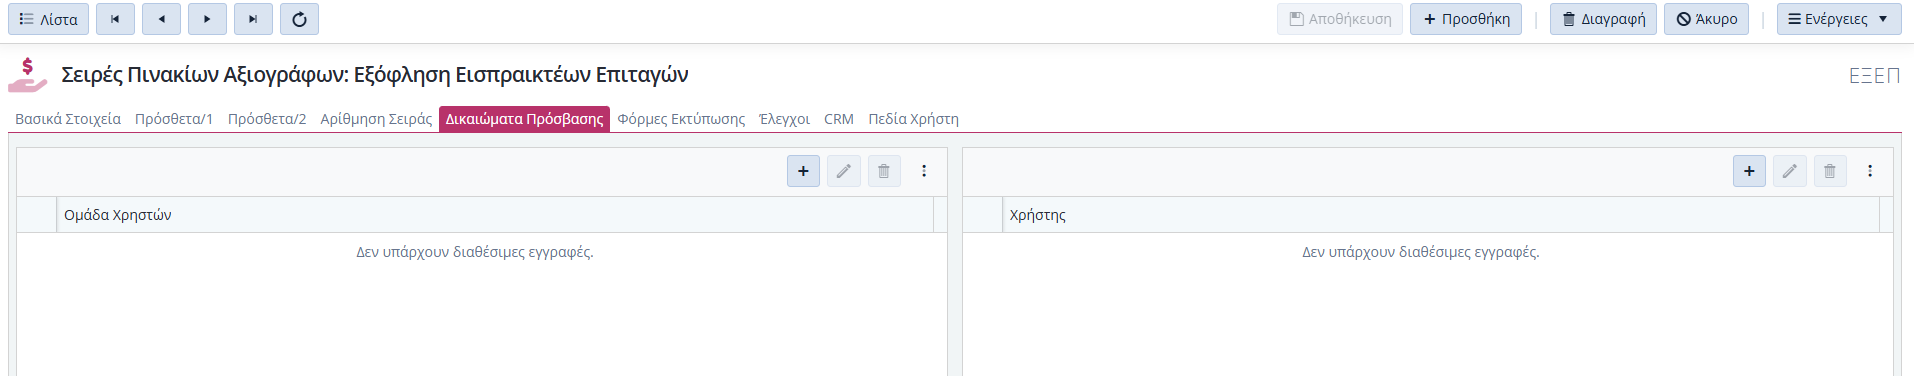1914x376 pixels.
Task: Go to previous record arrow
Action: (x=161, y=19)
